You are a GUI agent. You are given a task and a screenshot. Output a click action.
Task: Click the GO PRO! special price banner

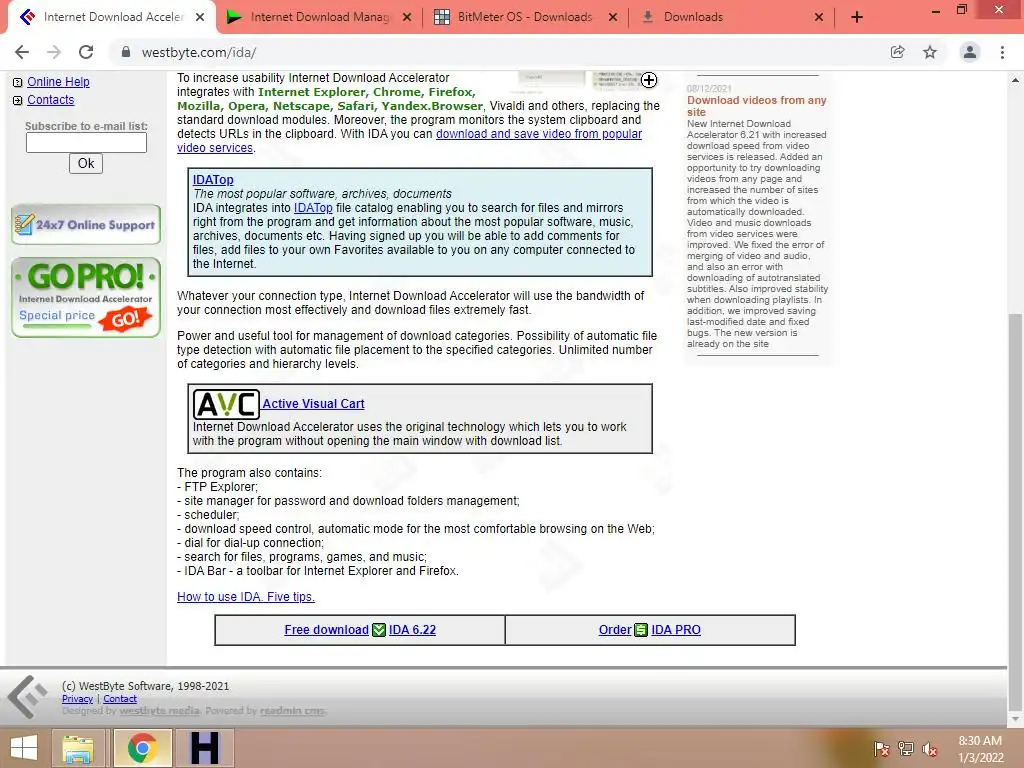pos(86,297)
